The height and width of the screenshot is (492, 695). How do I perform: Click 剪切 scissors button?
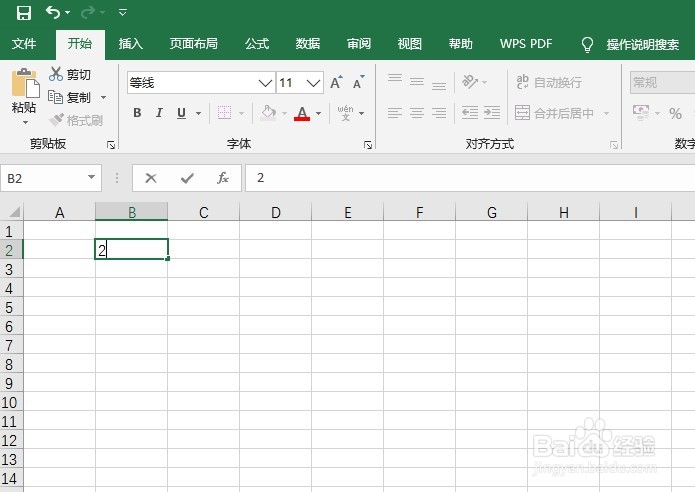(70, 74)
